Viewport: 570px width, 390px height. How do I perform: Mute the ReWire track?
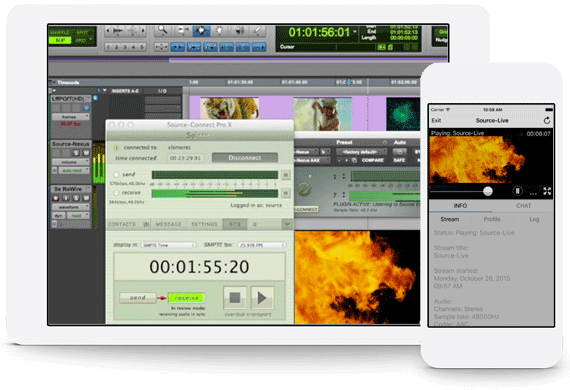pyautogui.click(x=86, y=198)
